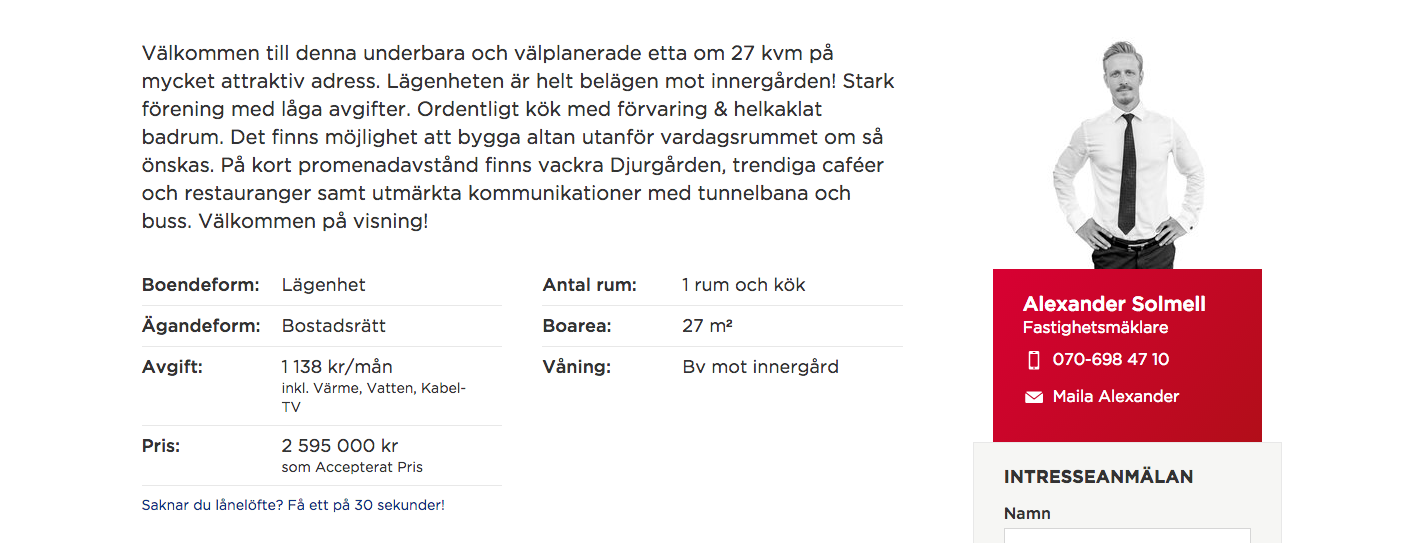The height and width of the screenshot is (544, 1401).
Task: Click the Saknar du lånelöfte link
Action: pos(293,505)
